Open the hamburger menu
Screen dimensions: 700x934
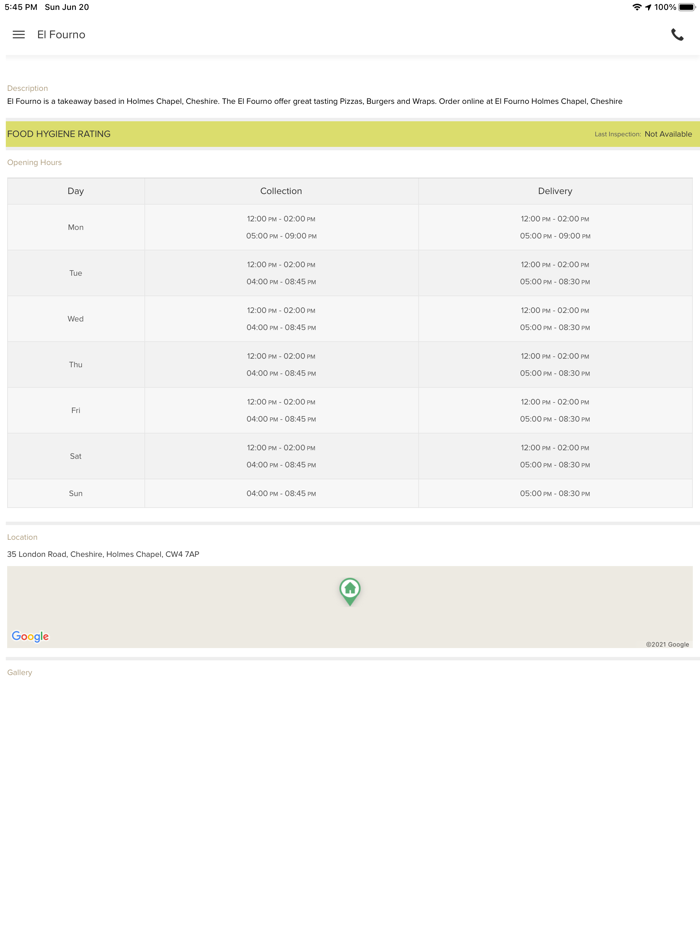[18, 35]
